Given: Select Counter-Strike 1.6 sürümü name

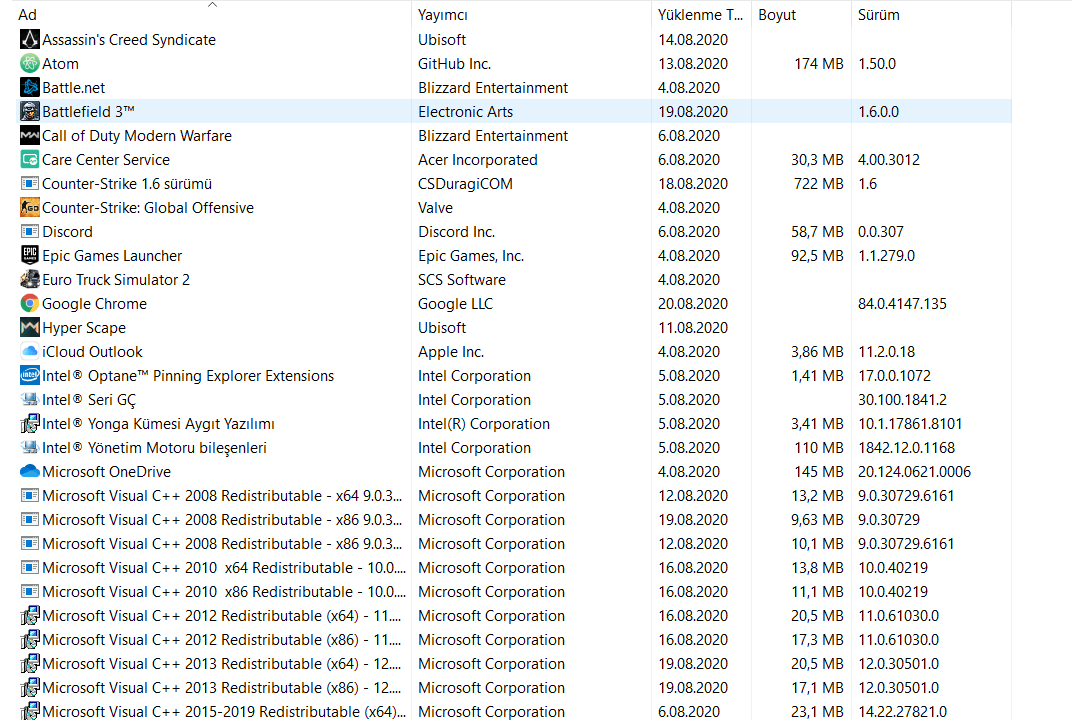Looking at the screenshot, I should coord(127,184).
